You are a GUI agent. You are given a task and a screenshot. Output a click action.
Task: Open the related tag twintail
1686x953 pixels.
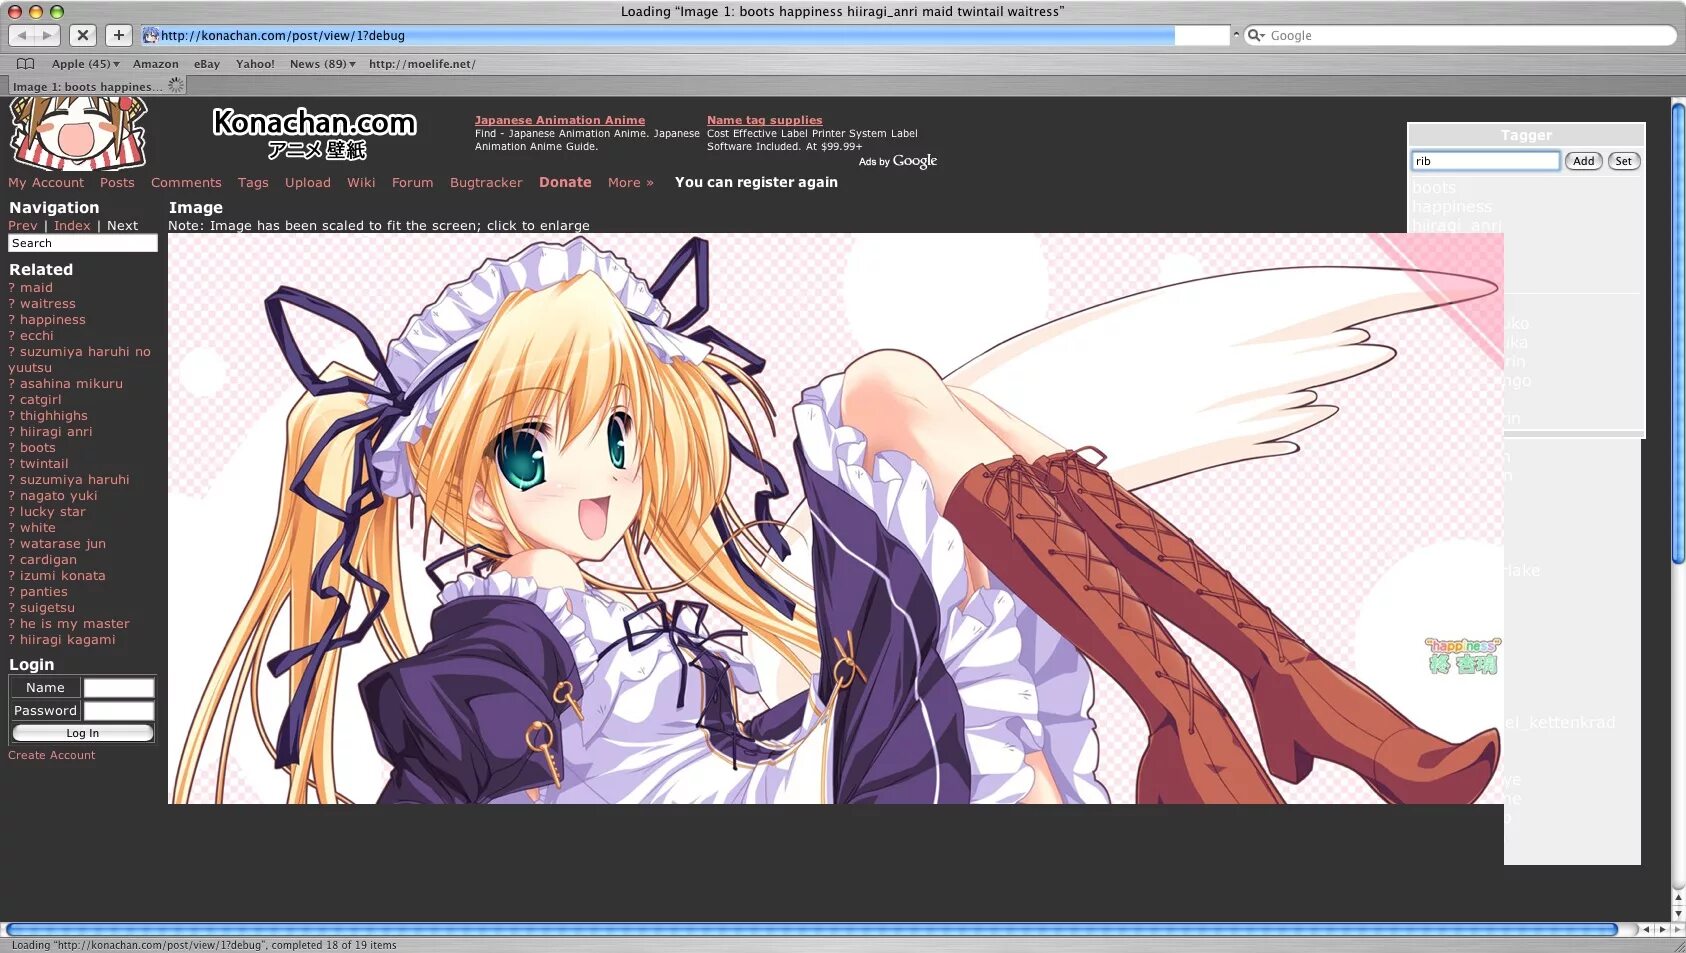tap(44, 464)
